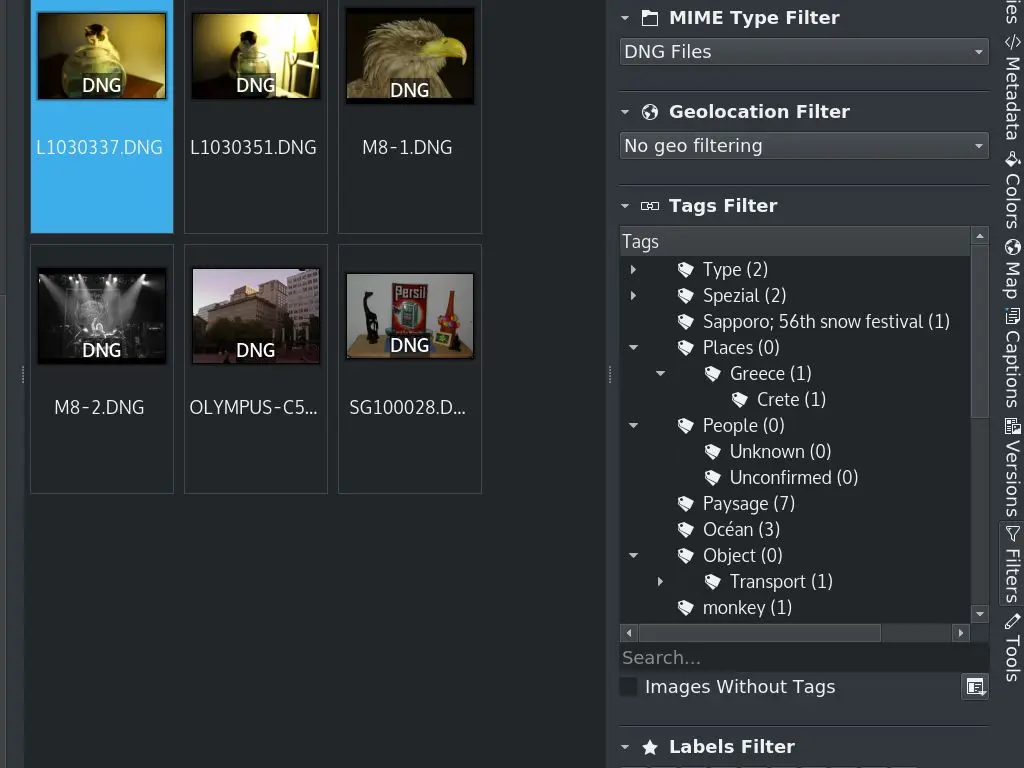Click the folder icon in MIME Type Filter header

point(652,17)
